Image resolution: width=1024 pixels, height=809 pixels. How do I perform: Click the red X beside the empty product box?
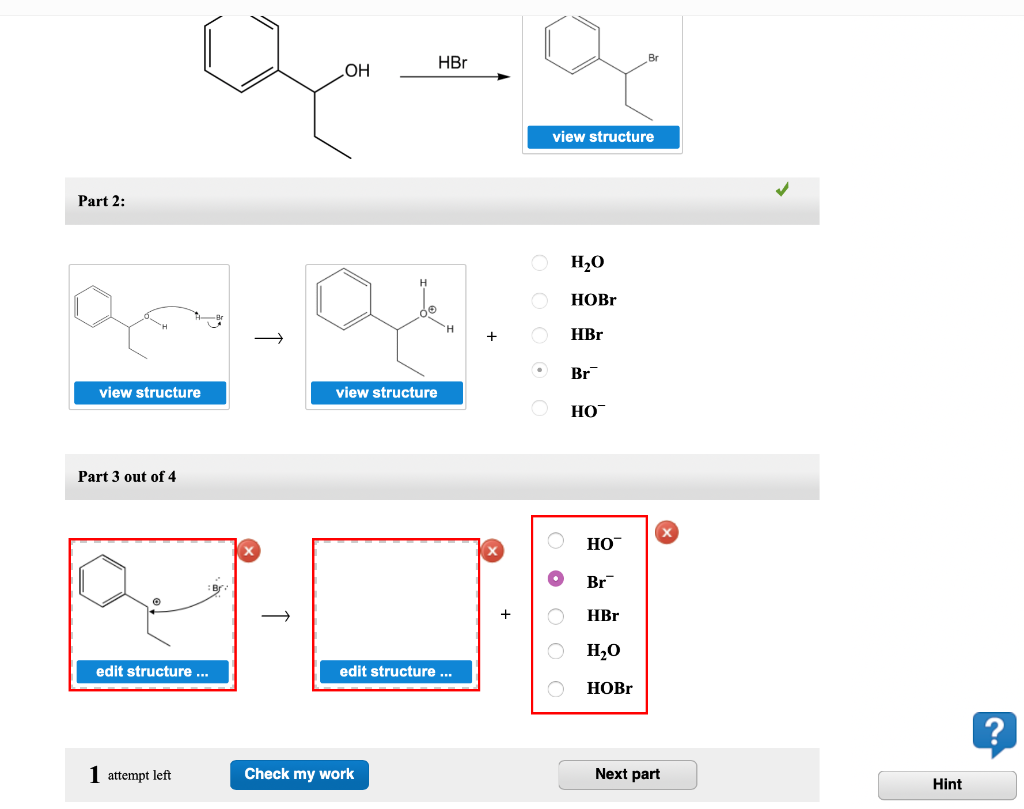point(492,550)
